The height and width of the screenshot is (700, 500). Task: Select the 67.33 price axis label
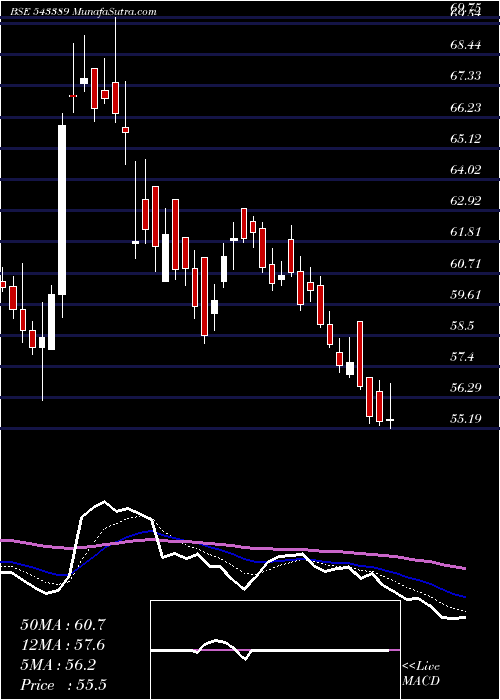[466, 76]
